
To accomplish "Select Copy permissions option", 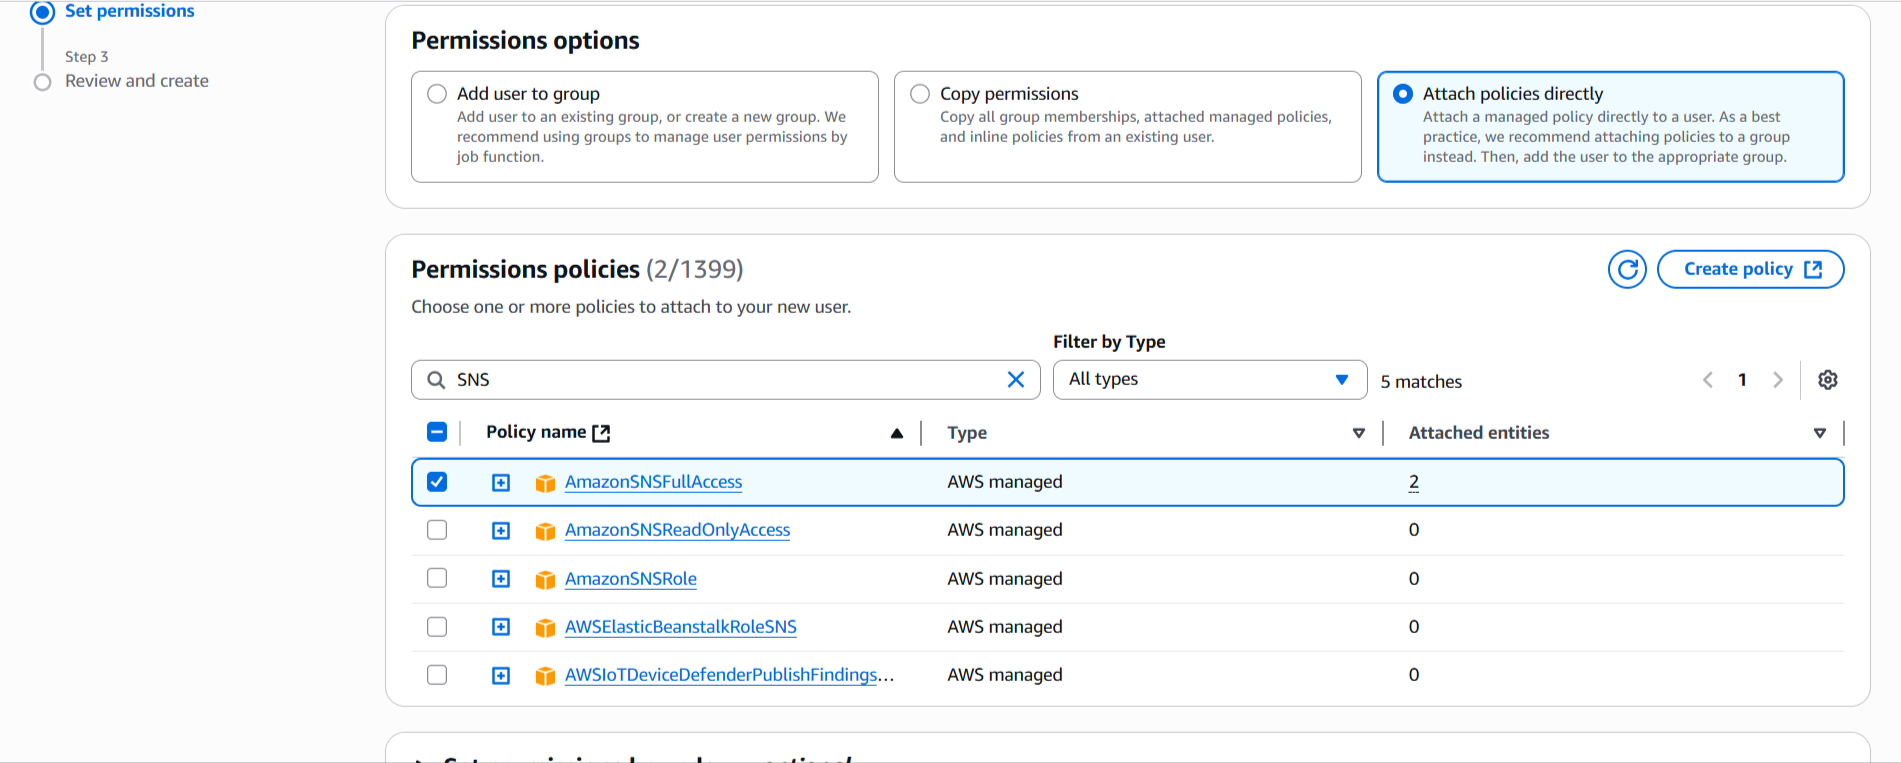I will click(920, 94).
